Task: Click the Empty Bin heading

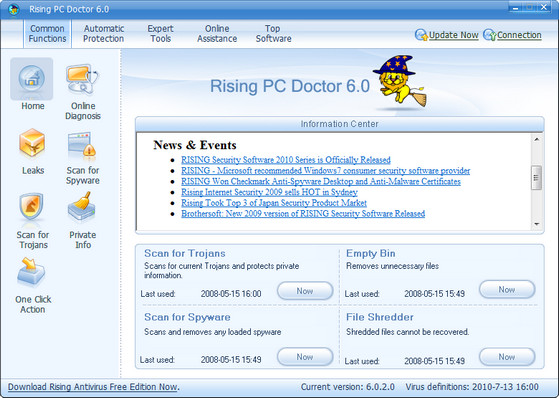Action: [370, 253]
